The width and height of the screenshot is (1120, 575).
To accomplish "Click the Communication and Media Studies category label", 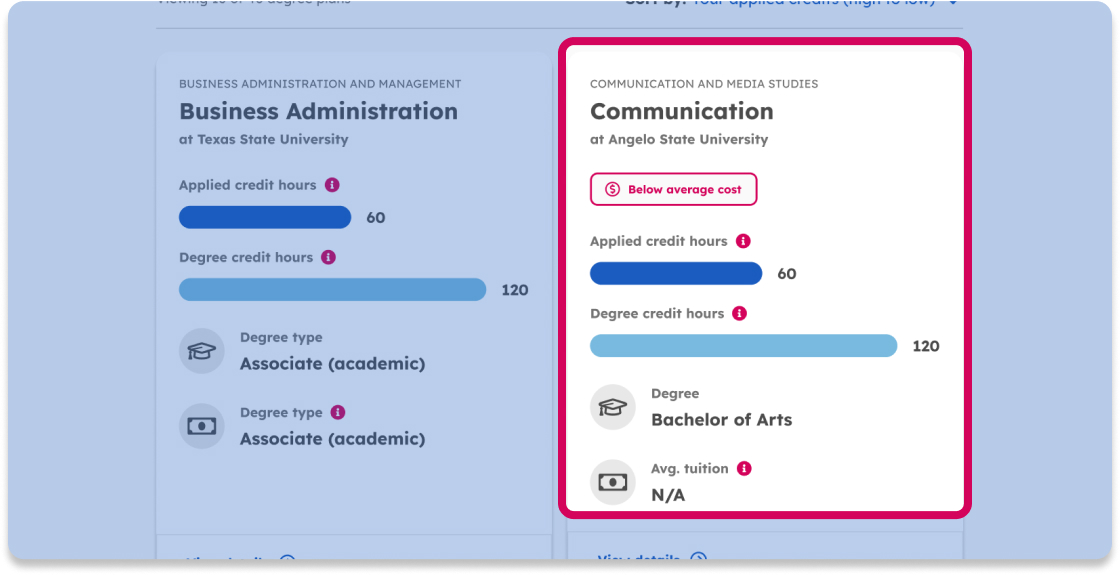I will point(704,84).
